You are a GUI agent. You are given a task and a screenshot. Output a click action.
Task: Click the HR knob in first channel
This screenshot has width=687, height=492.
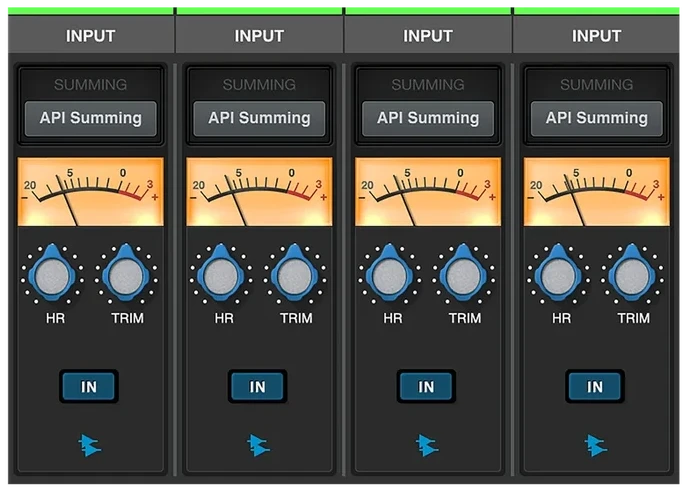pos(52,275)
